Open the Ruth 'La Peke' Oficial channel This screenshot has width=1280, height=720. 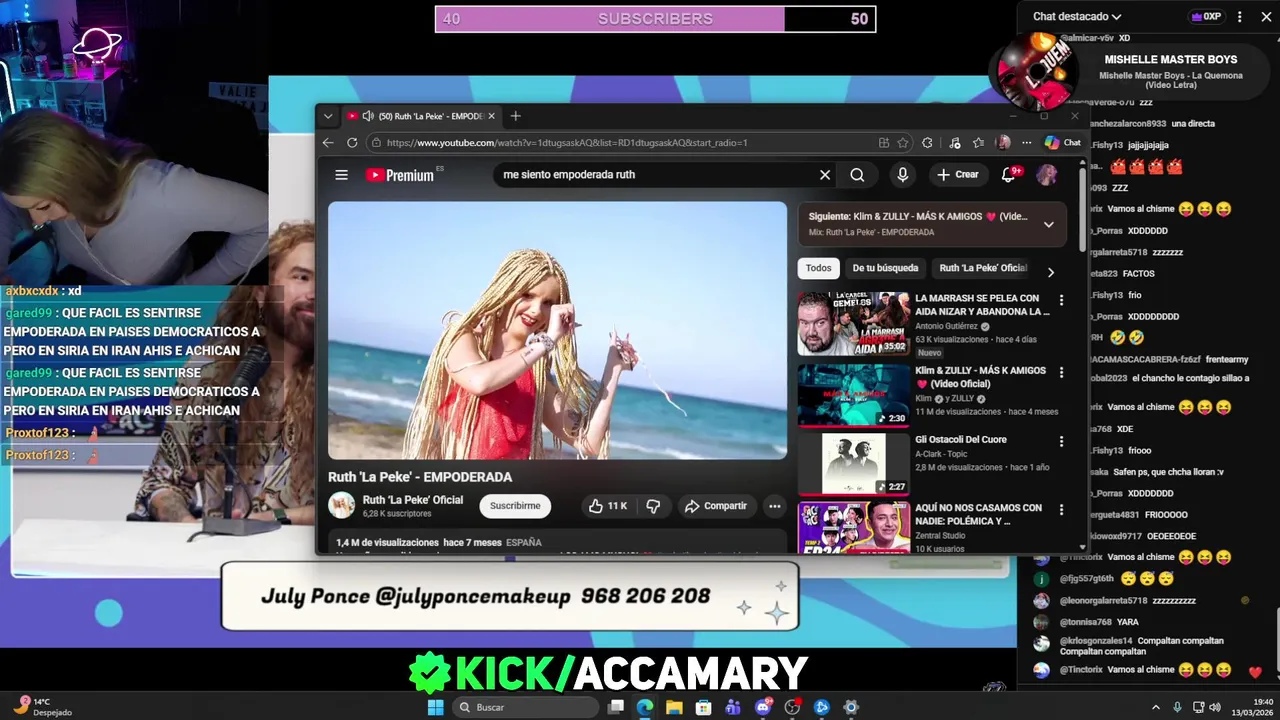coord(412,500)
